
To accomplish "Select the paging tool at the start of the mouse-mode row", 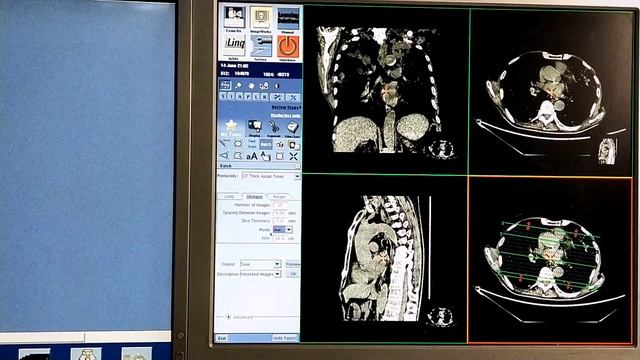I will coord(225,85).
